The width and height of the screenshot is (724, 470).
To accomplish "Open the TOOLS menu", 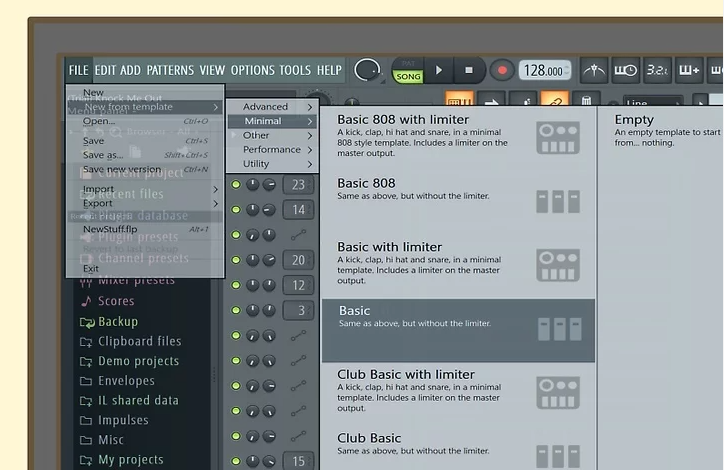I will pos(295,70).
